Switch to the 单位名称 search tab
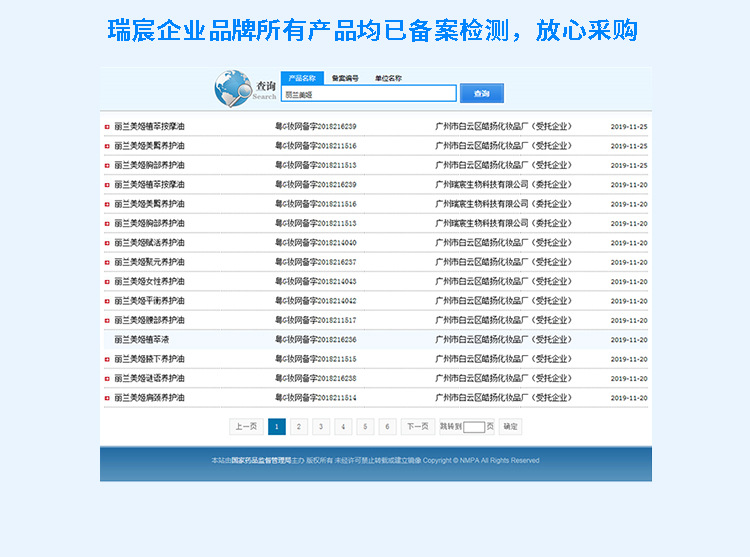 pyautogui.click(x=388, y=78)
